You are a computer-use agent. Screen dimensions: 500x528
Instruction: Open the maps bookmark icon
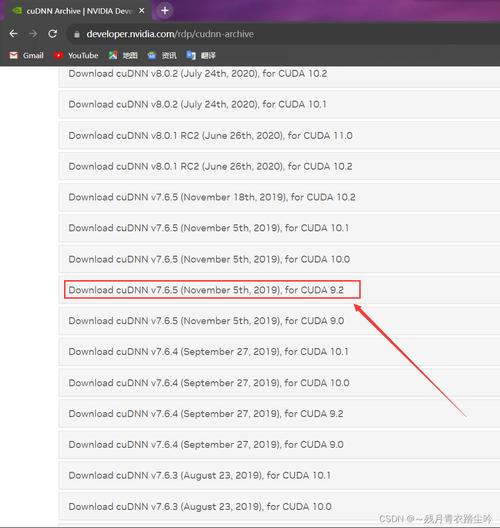click(113, 55)
